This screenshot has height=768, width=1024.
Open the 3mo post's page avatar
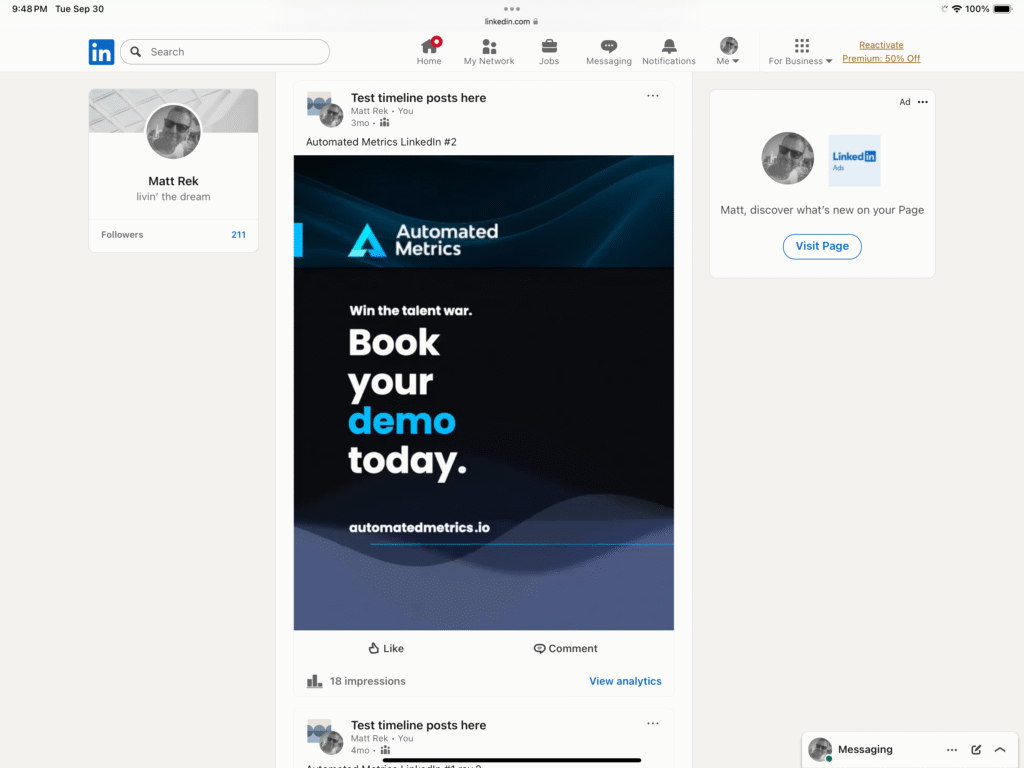tap(325, 109)
